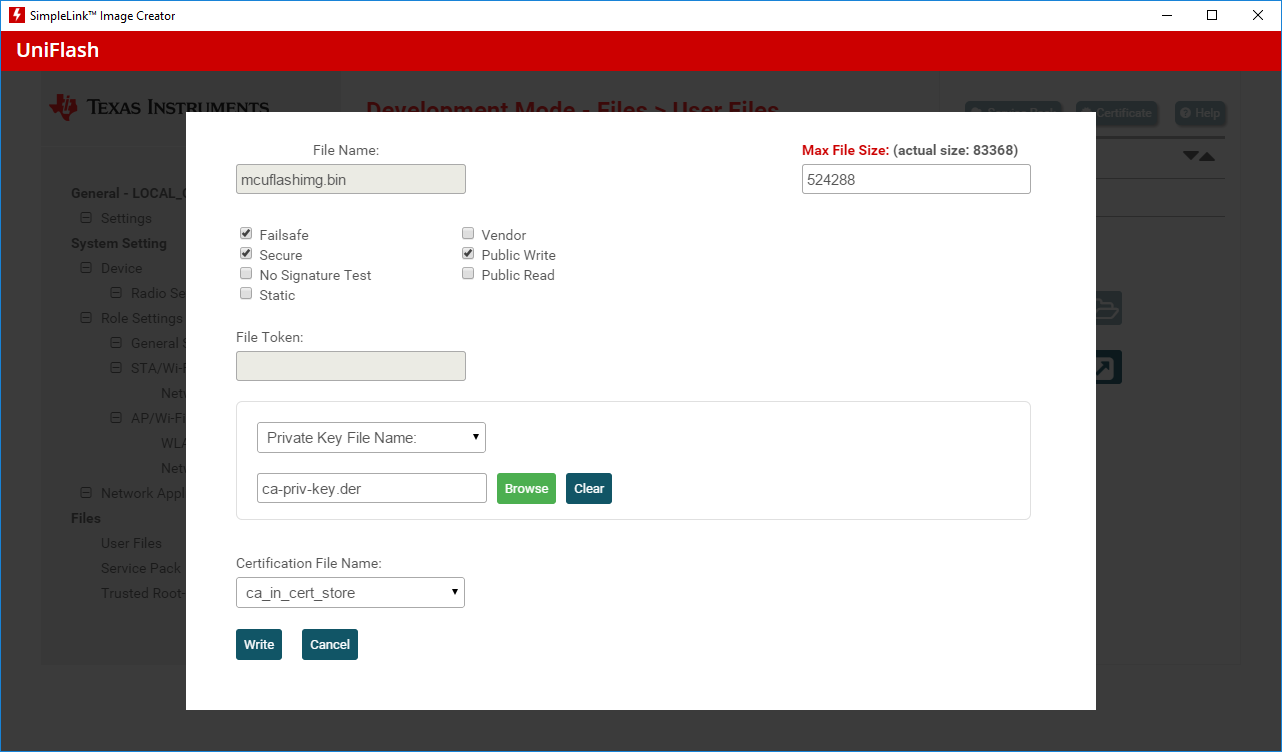Click the open-folder icon behind the dialog
Viewport: 1282px width, 752px height.
pos(1107,308)
